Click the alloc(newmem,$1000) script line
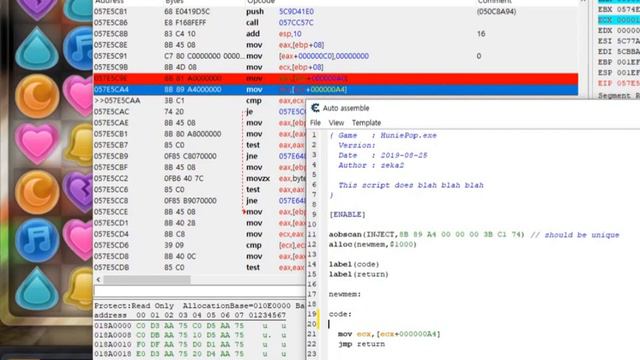 tap(373, 244)
